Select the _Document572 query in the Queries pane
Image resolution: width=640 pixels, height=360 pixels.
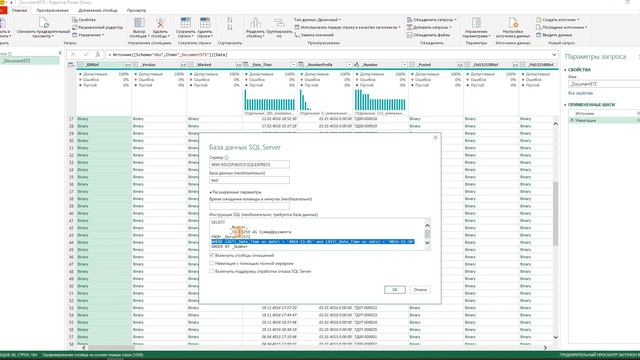click(30, 61)
